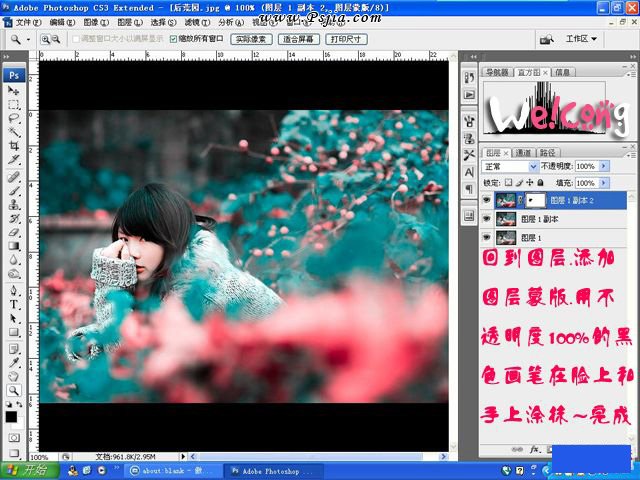640x480 pixels.
Task: Select the Lasso tool
Action: click(x=13, y=118)
